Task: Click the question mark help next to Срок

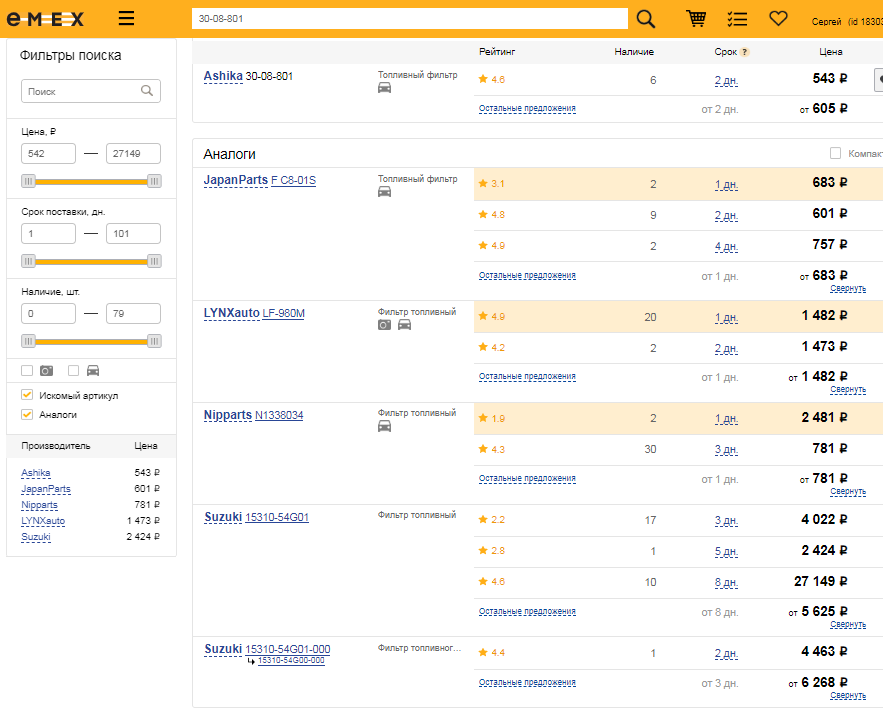Action: click(x=744, y=52)
